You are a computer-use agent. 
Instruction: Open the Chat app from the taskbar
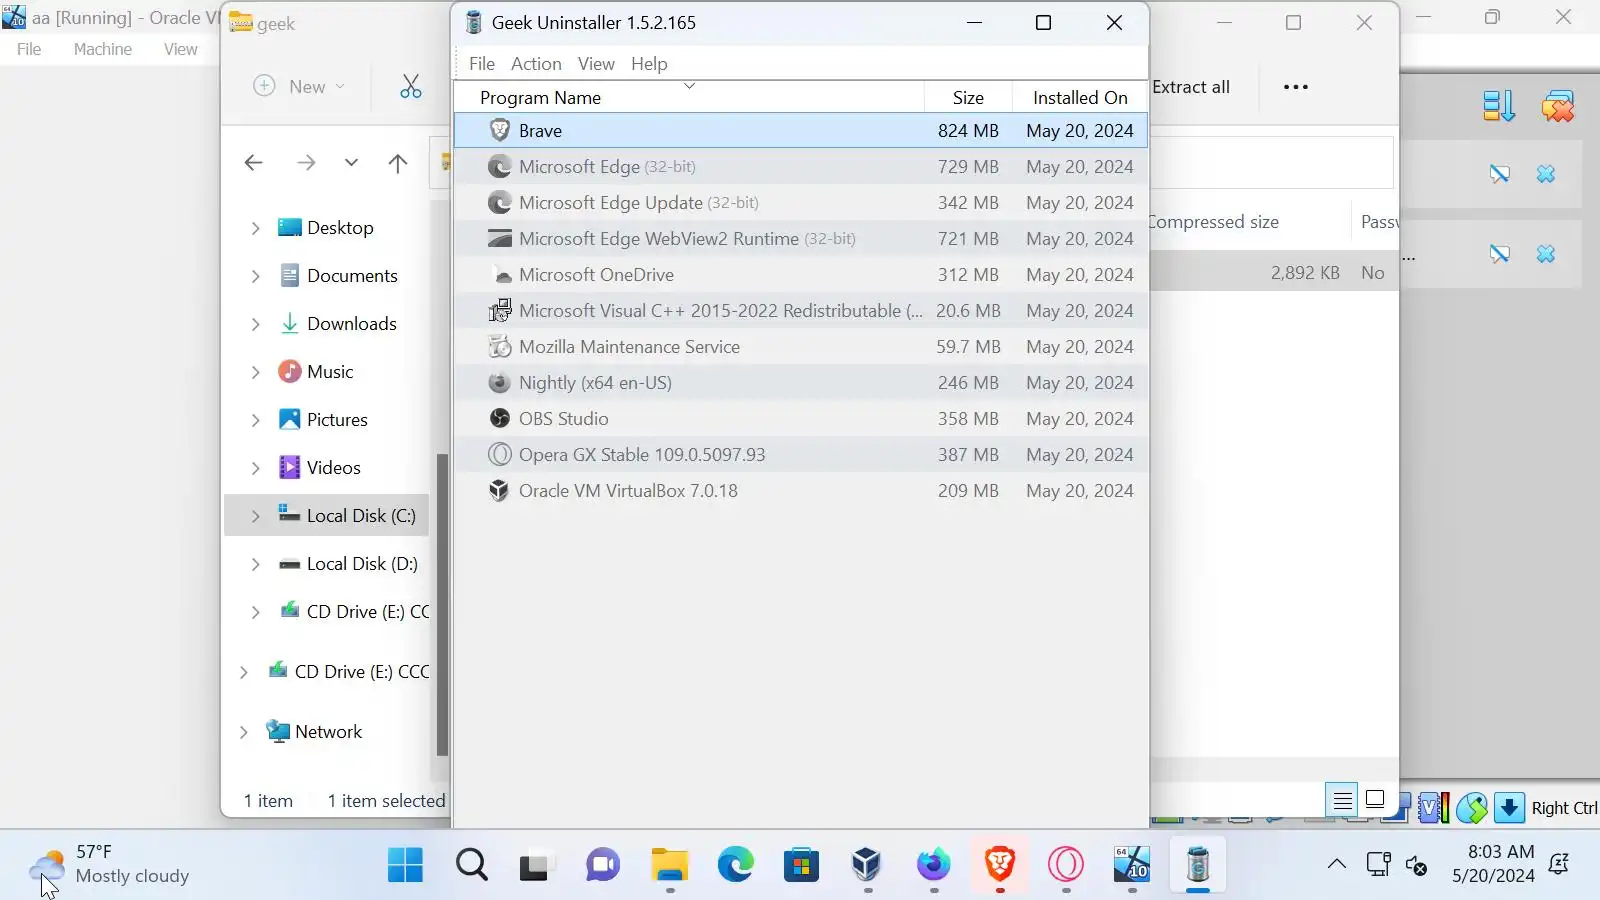point(603,865)
